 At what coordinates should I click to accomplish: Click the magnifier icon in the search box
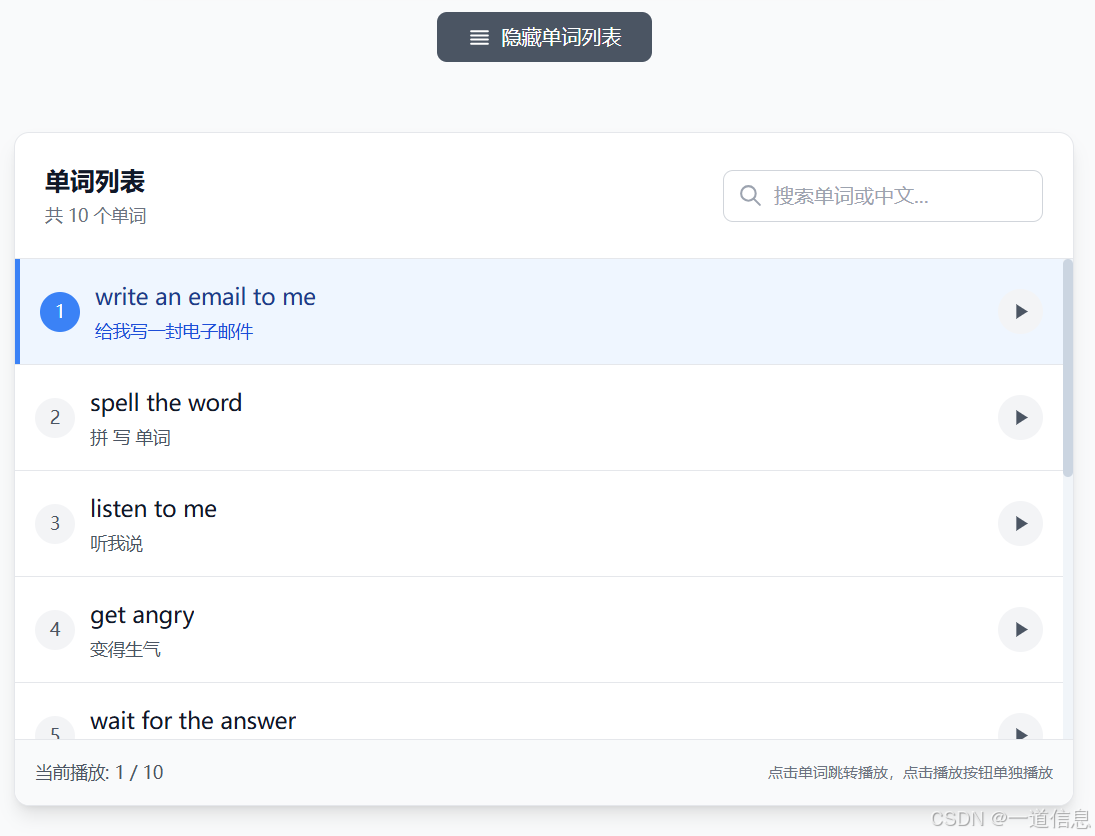coord(750,196)
